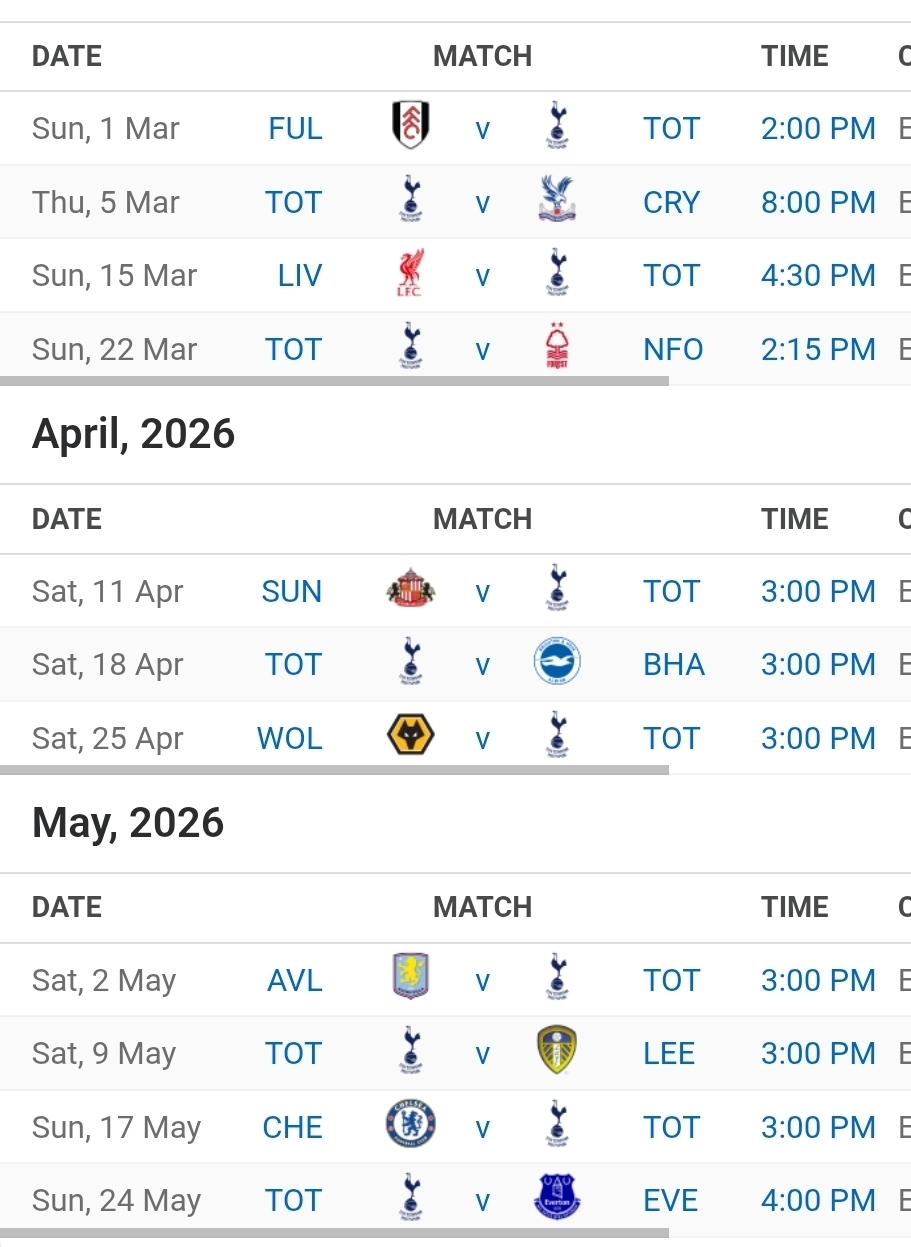
Task: Click the WOL team abbreviation
Action: tap(290, 739)
